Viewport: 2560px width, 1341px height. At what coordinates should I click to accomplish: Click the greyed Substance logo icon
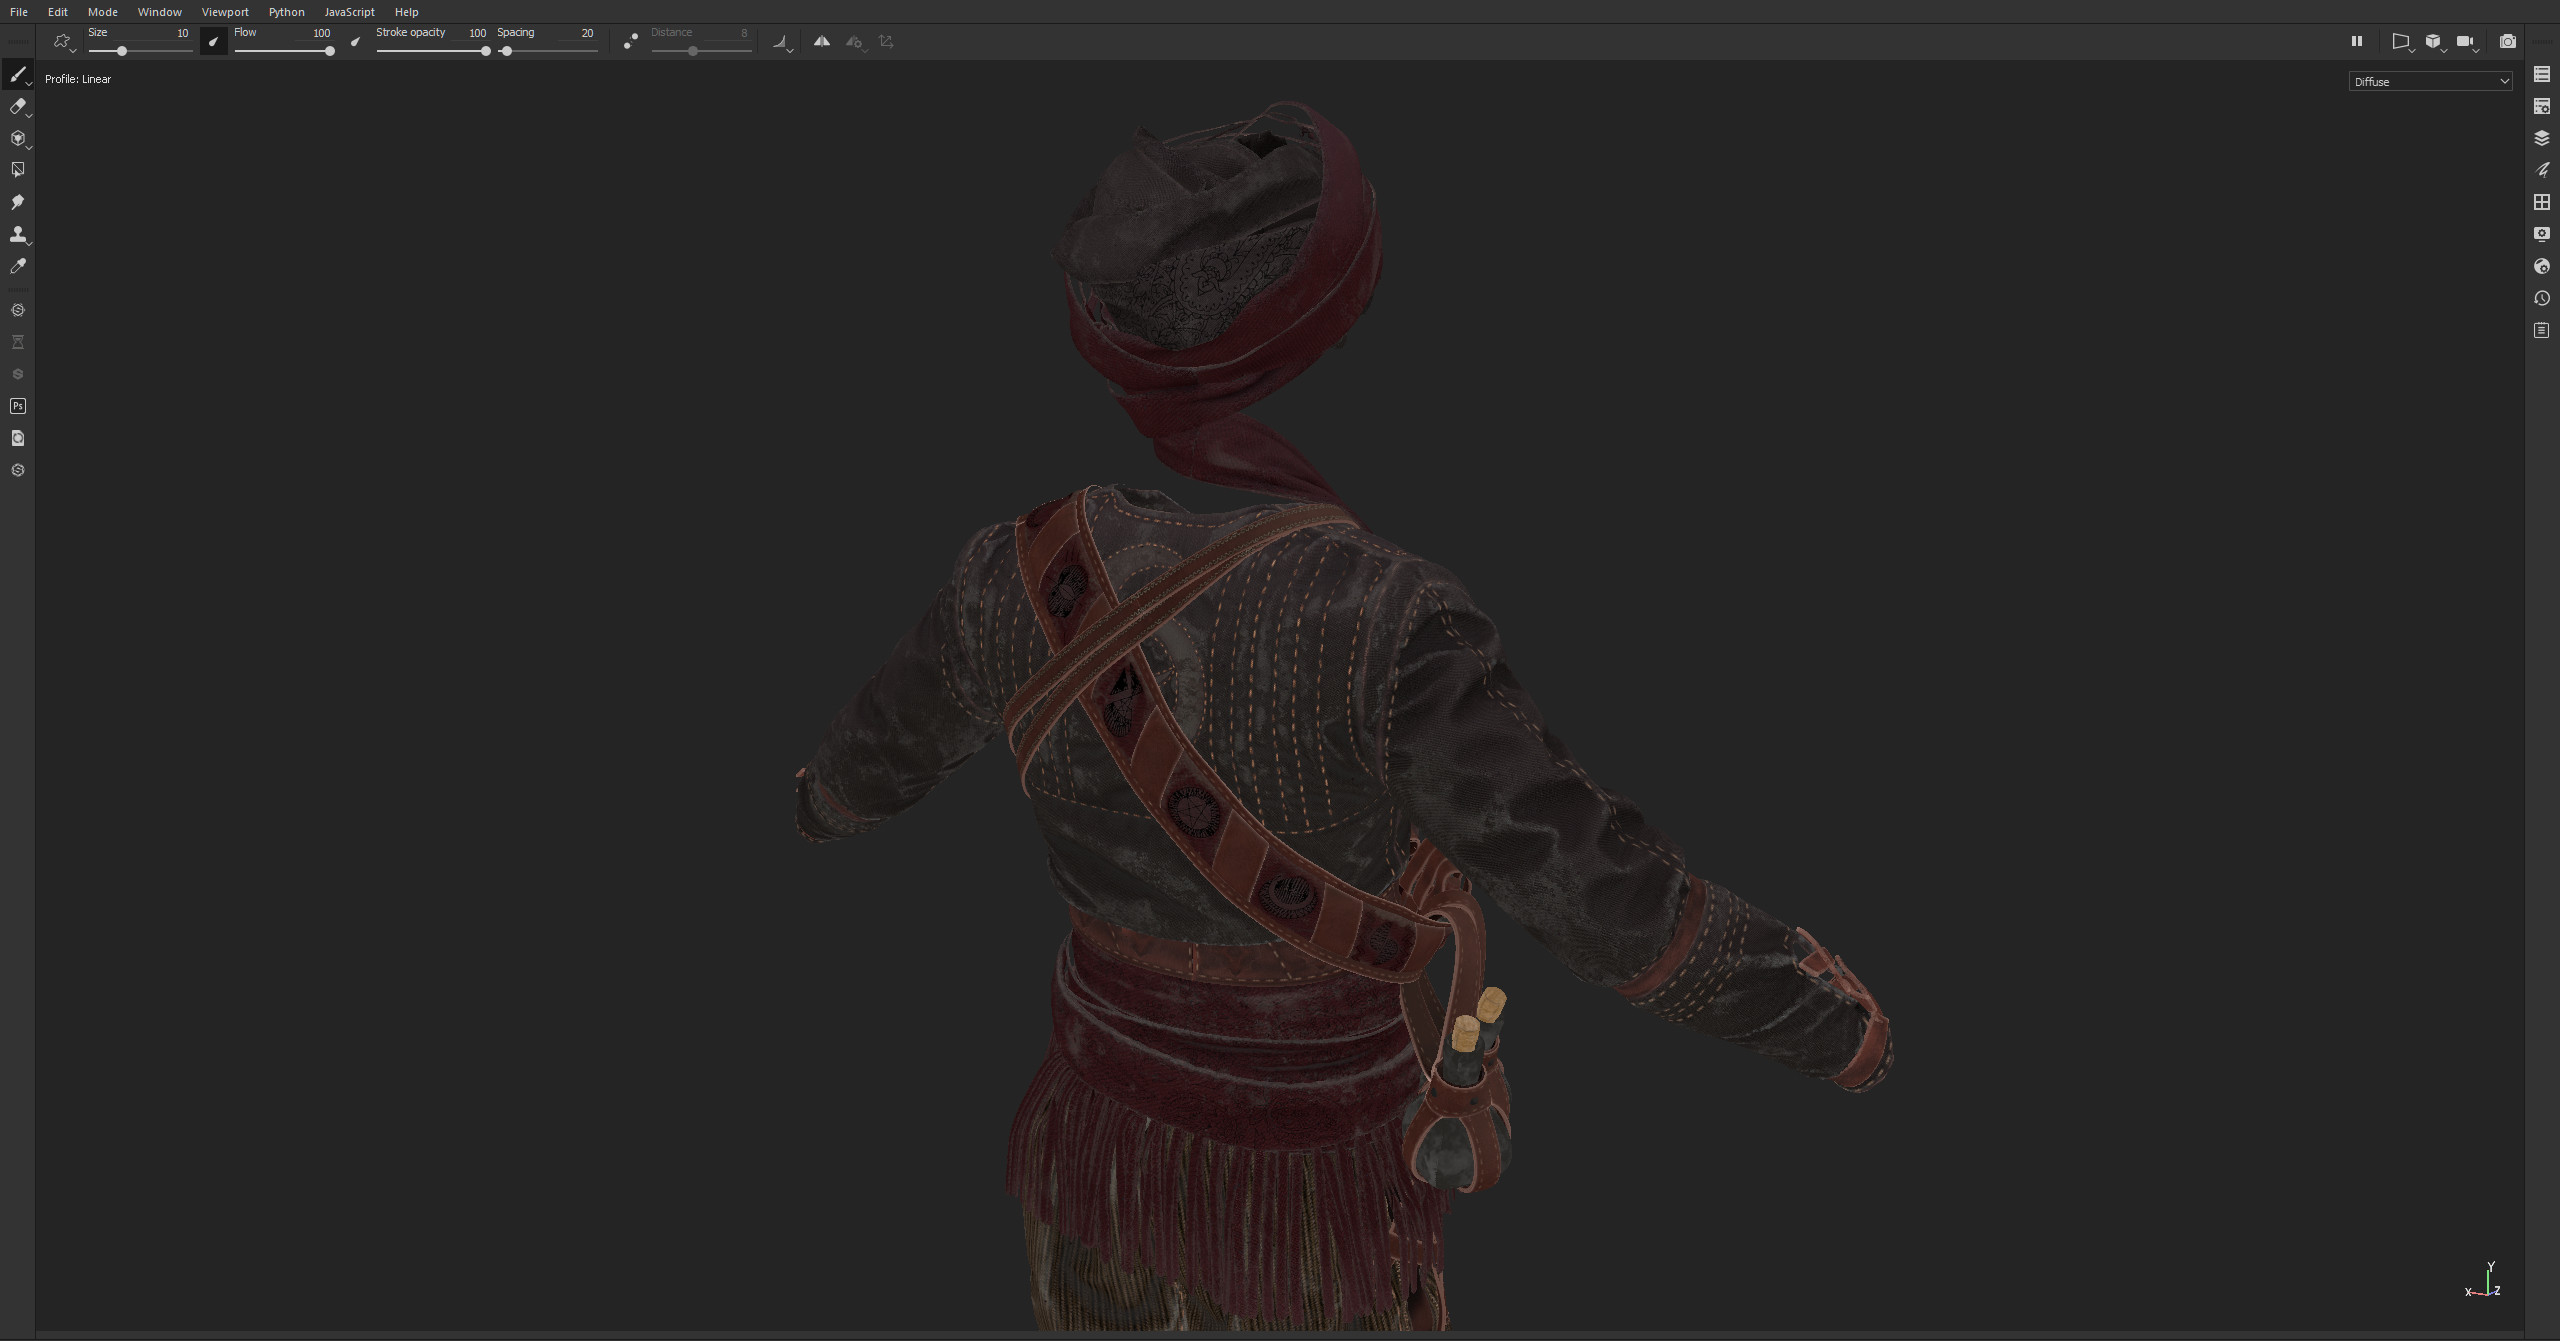(x=17, y=375)
